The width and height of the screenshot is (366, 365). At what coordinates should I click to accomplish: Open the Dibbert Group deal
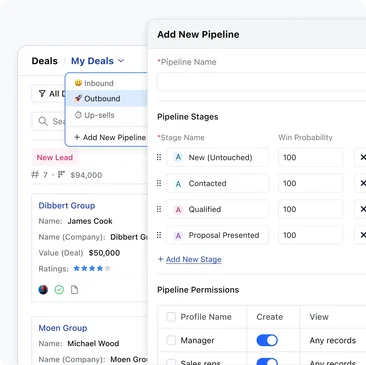[67, 205]
